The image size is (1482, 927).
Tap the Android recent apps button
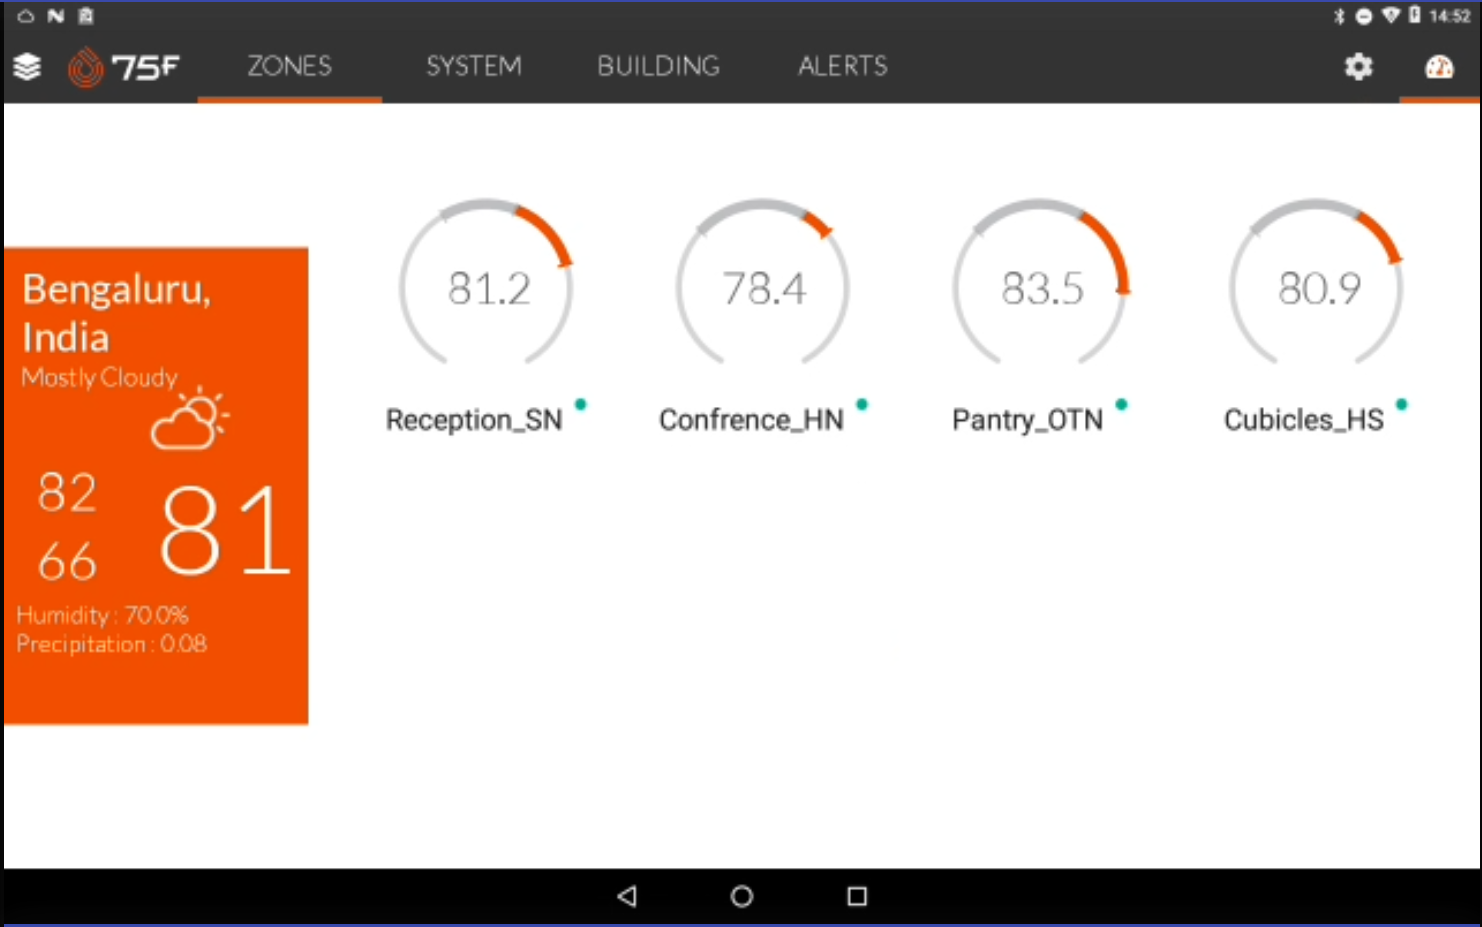(857, 896)
